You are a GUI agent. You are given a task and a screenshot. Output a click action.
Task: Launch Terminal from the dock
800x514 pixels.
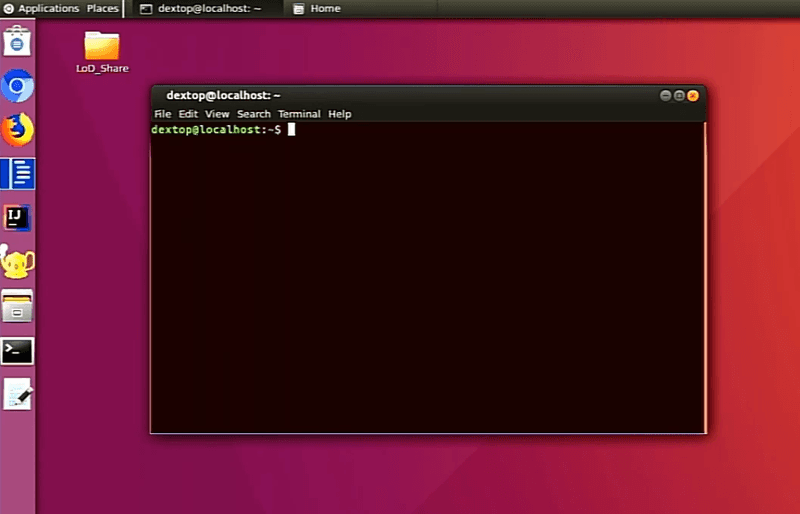pyautogui.click(x=17, y=351)
